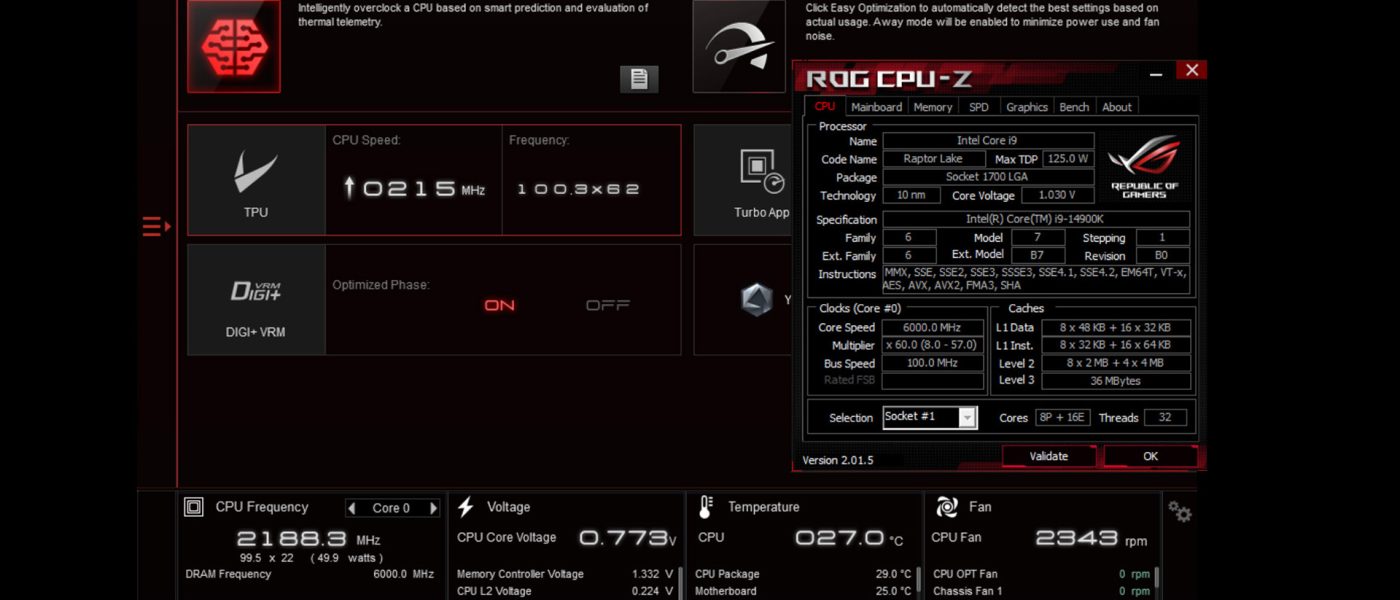Click the Fan panel scrollbar

(1157, 578)
